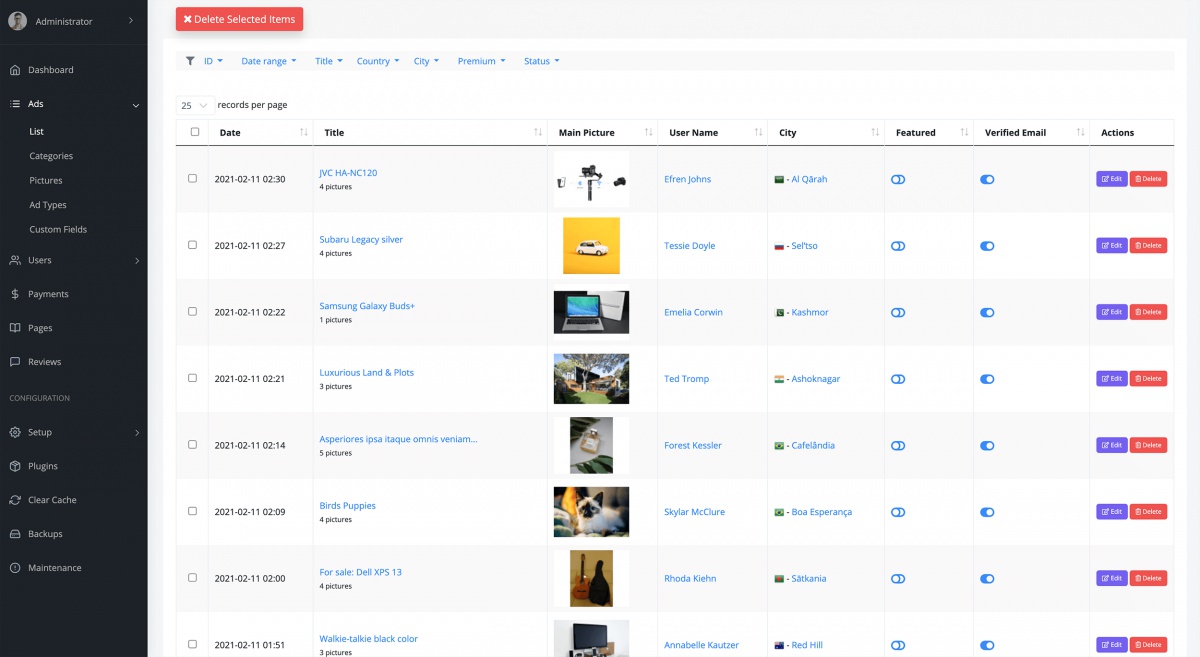Click Edit button for Luxurious Land & Plots
The height and width of the screenshot is (657, 1200).
[1111, 379]
